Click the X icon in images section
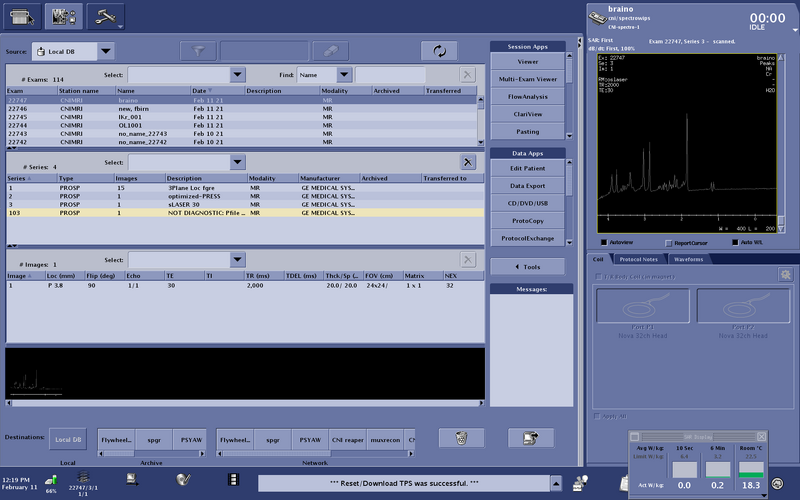Screen dimensions: 800x500 tap(467, 260)
